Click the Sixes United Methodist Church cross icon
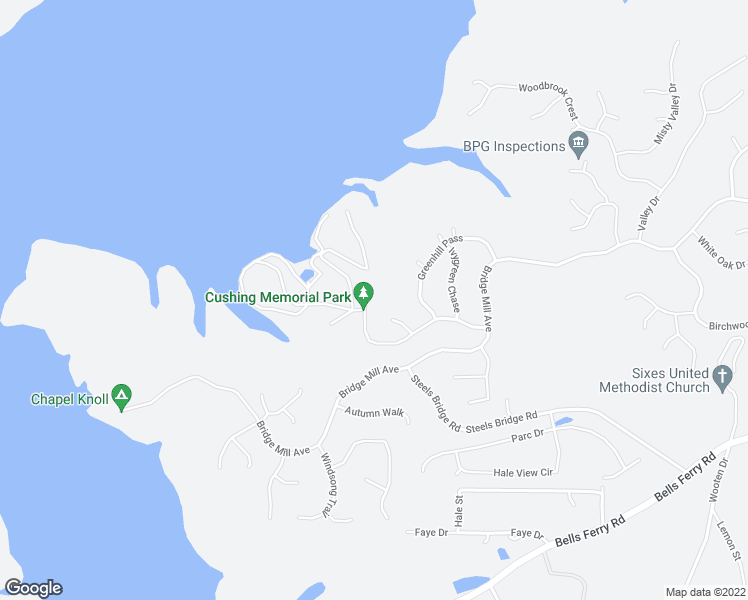Screen dimensions: 748x600 (722, 378)
